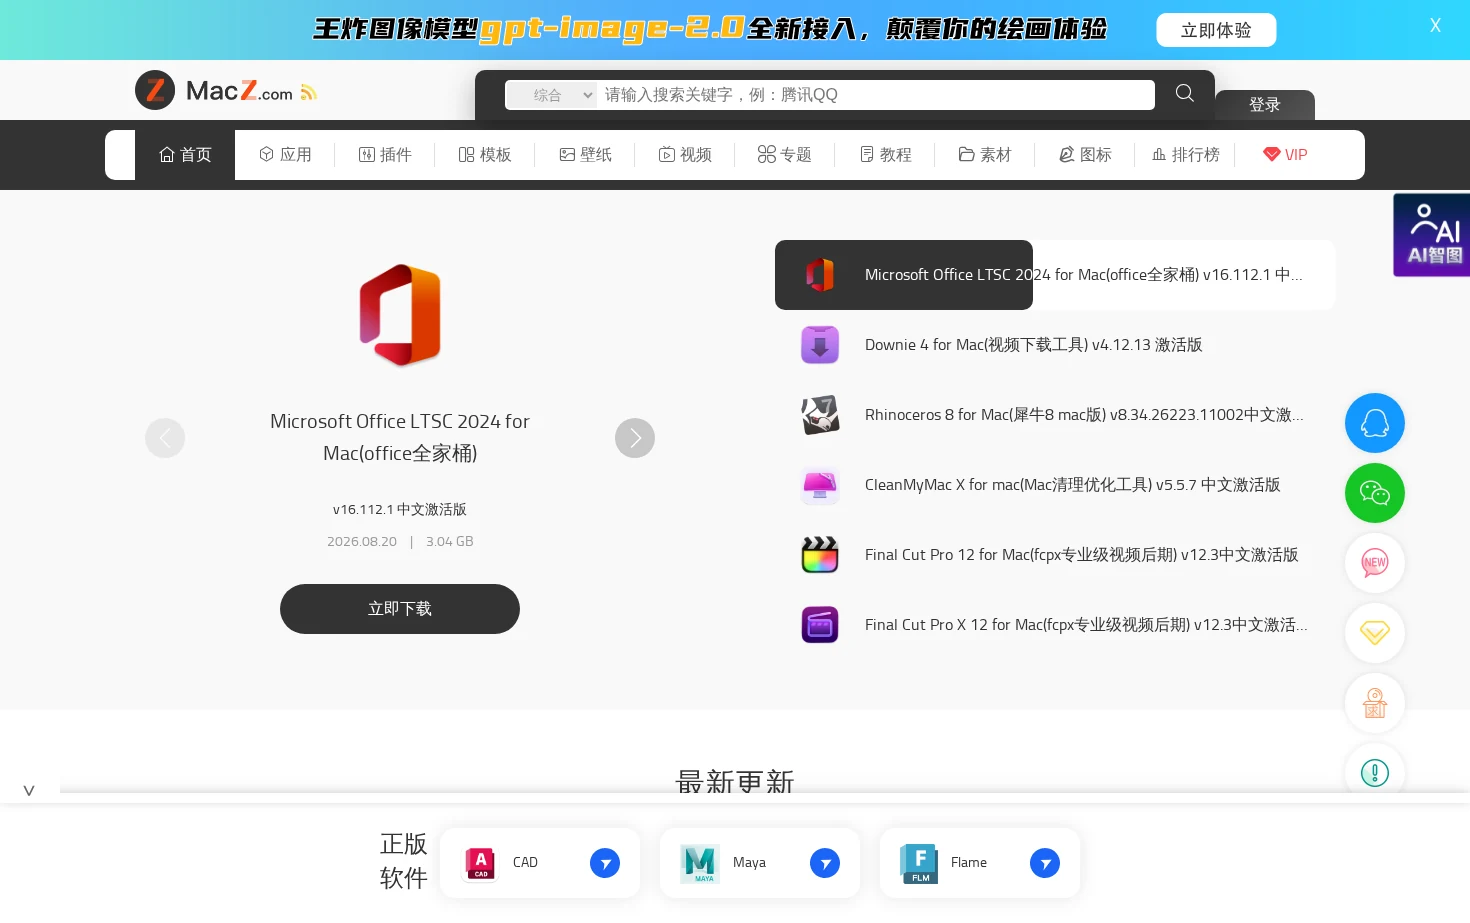The height and width of the screenshot is (923, 1470).
Task: Go to previous featured carousel slide
Action: [x=165, y=438]
